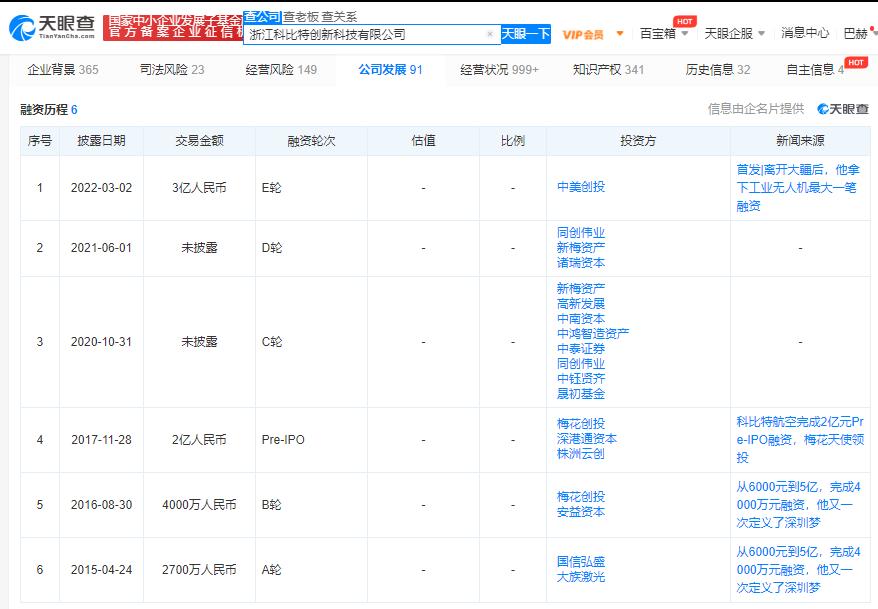Select the amount cell 2700万人民币
Screen dimensions: 878x609
199,569
